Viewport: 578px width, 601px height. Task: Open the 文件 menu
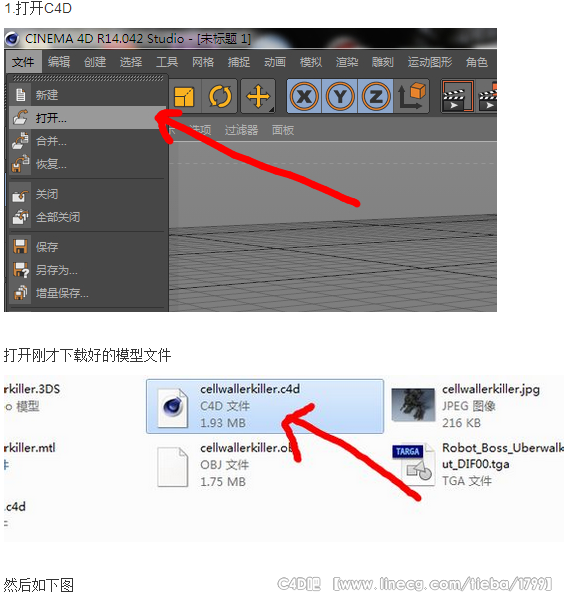[23, 62]
